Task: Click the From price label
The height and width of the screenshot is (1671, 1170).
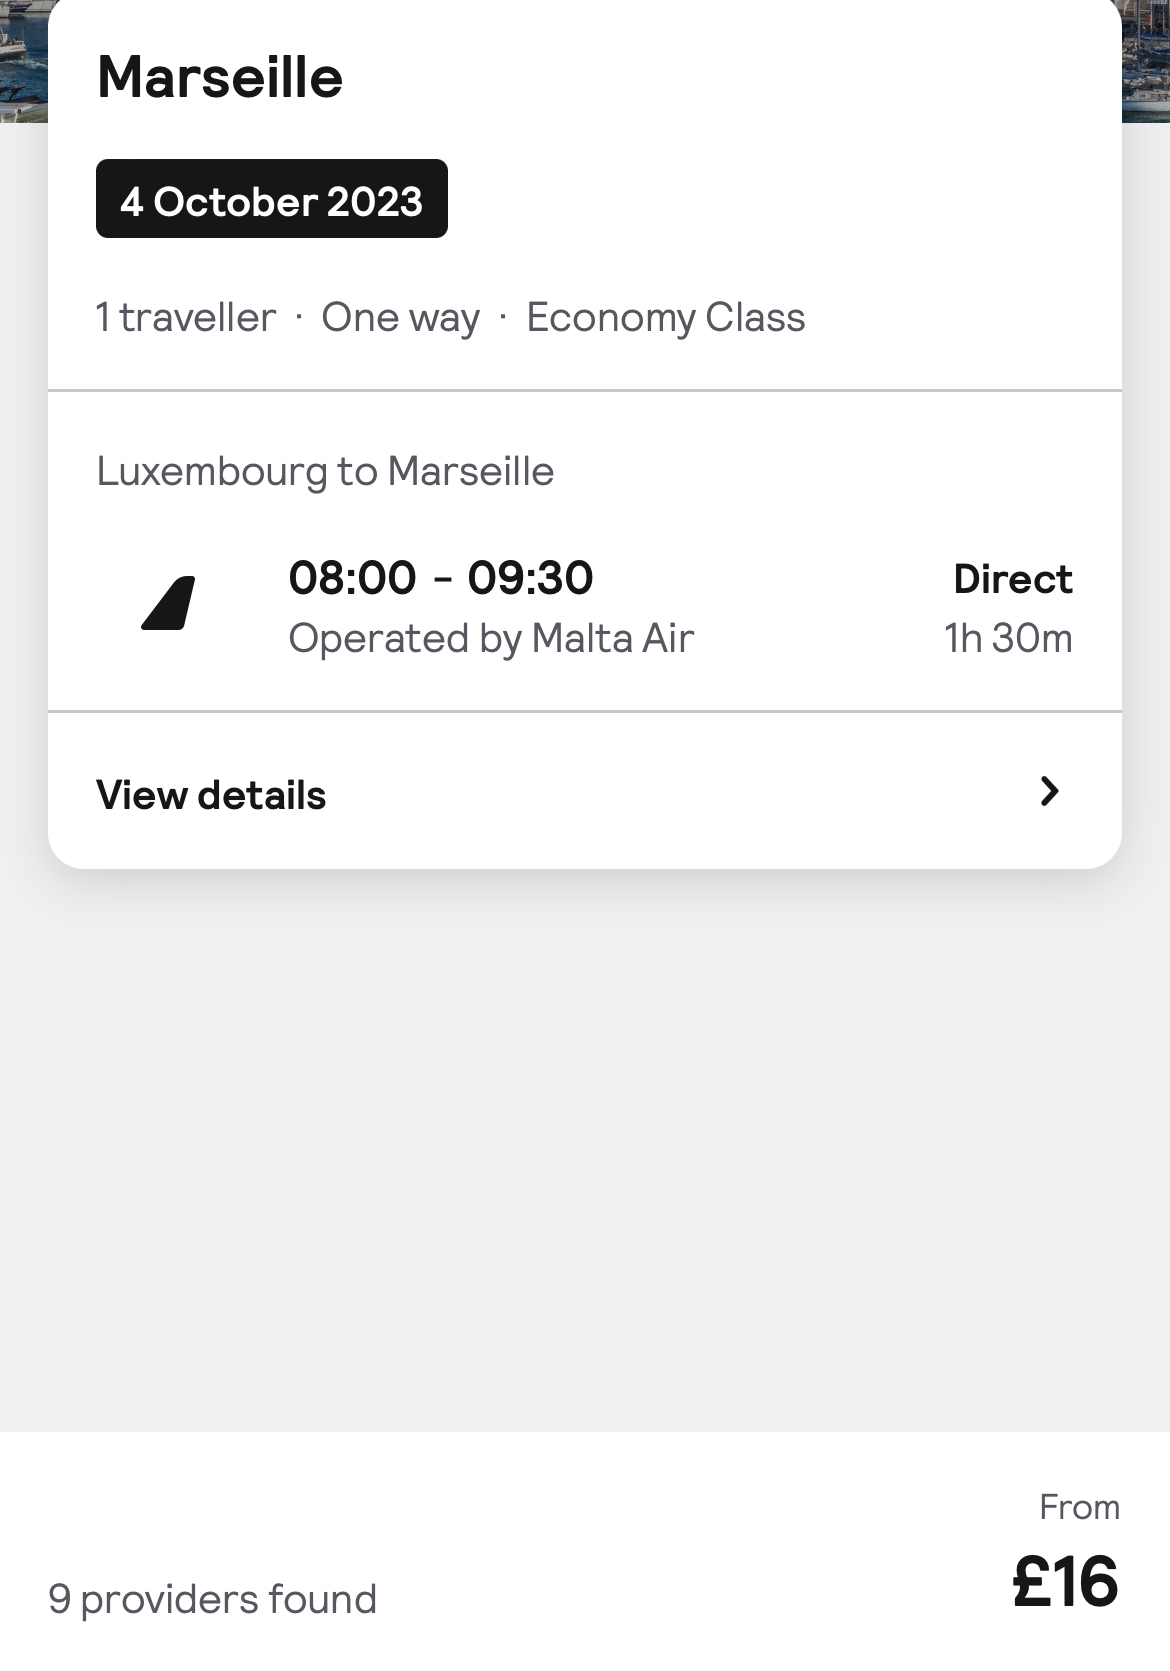Action: [x=1080, y=1506]
